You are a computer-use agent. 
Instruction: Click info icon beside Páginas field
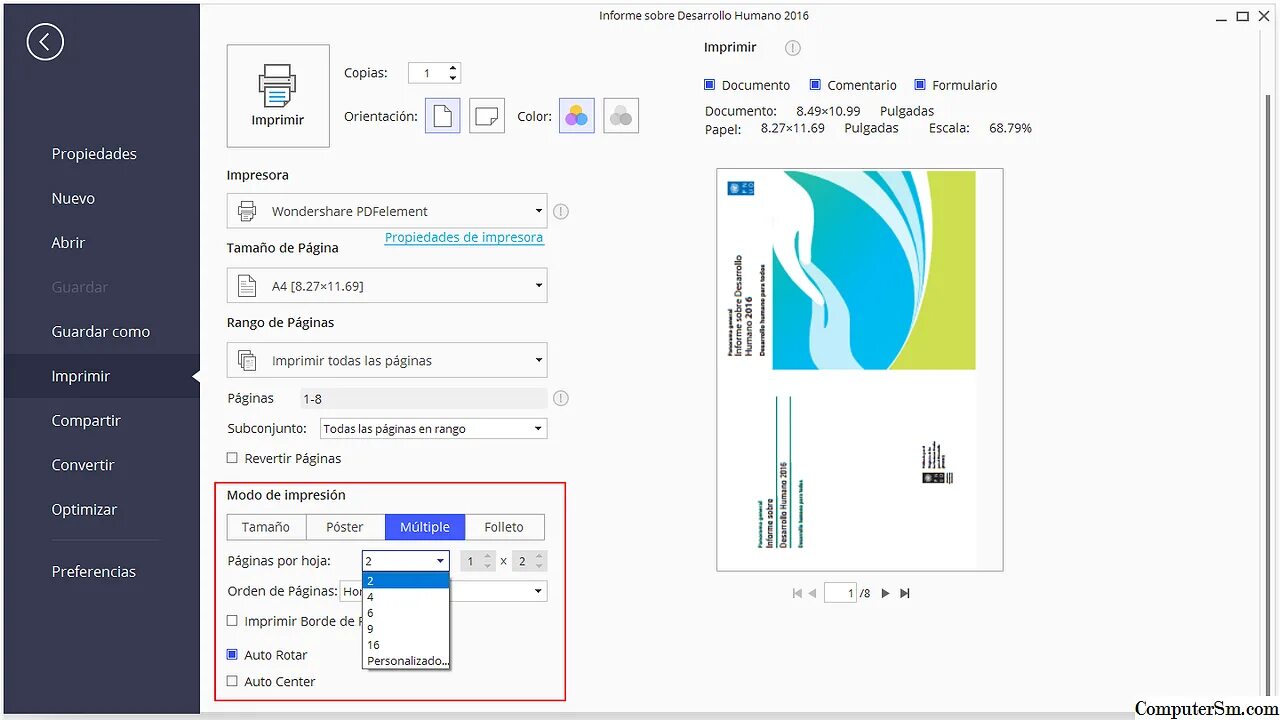click(561, 398)
